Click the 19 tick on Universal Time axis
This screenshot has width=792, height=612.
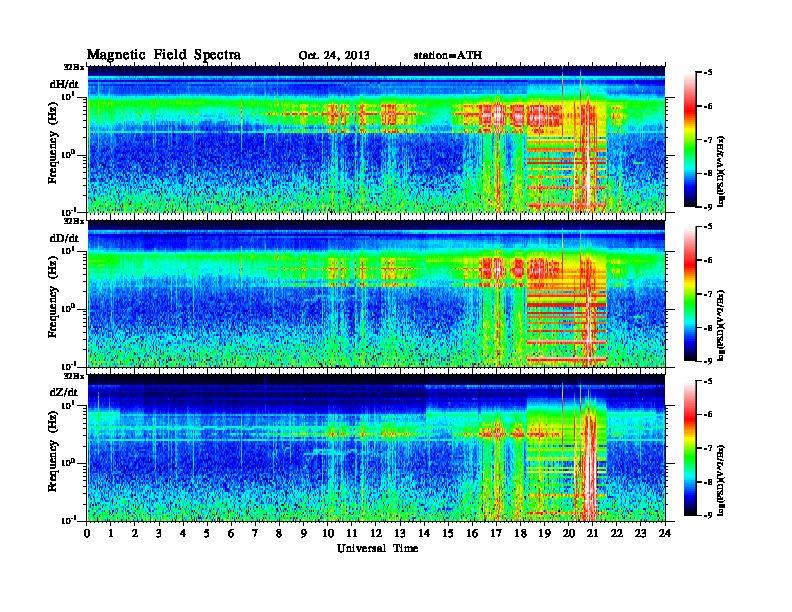544,533
